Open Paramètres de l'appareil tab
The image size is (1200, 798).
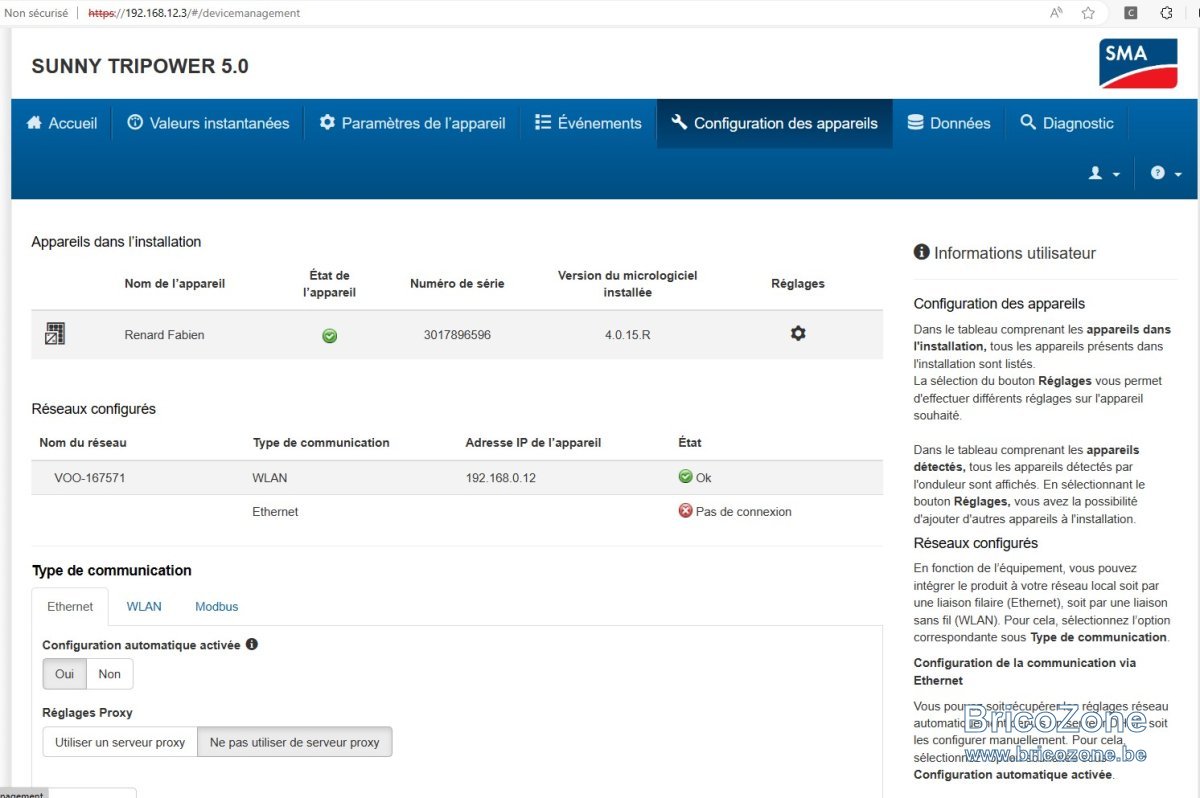[412, 123]
